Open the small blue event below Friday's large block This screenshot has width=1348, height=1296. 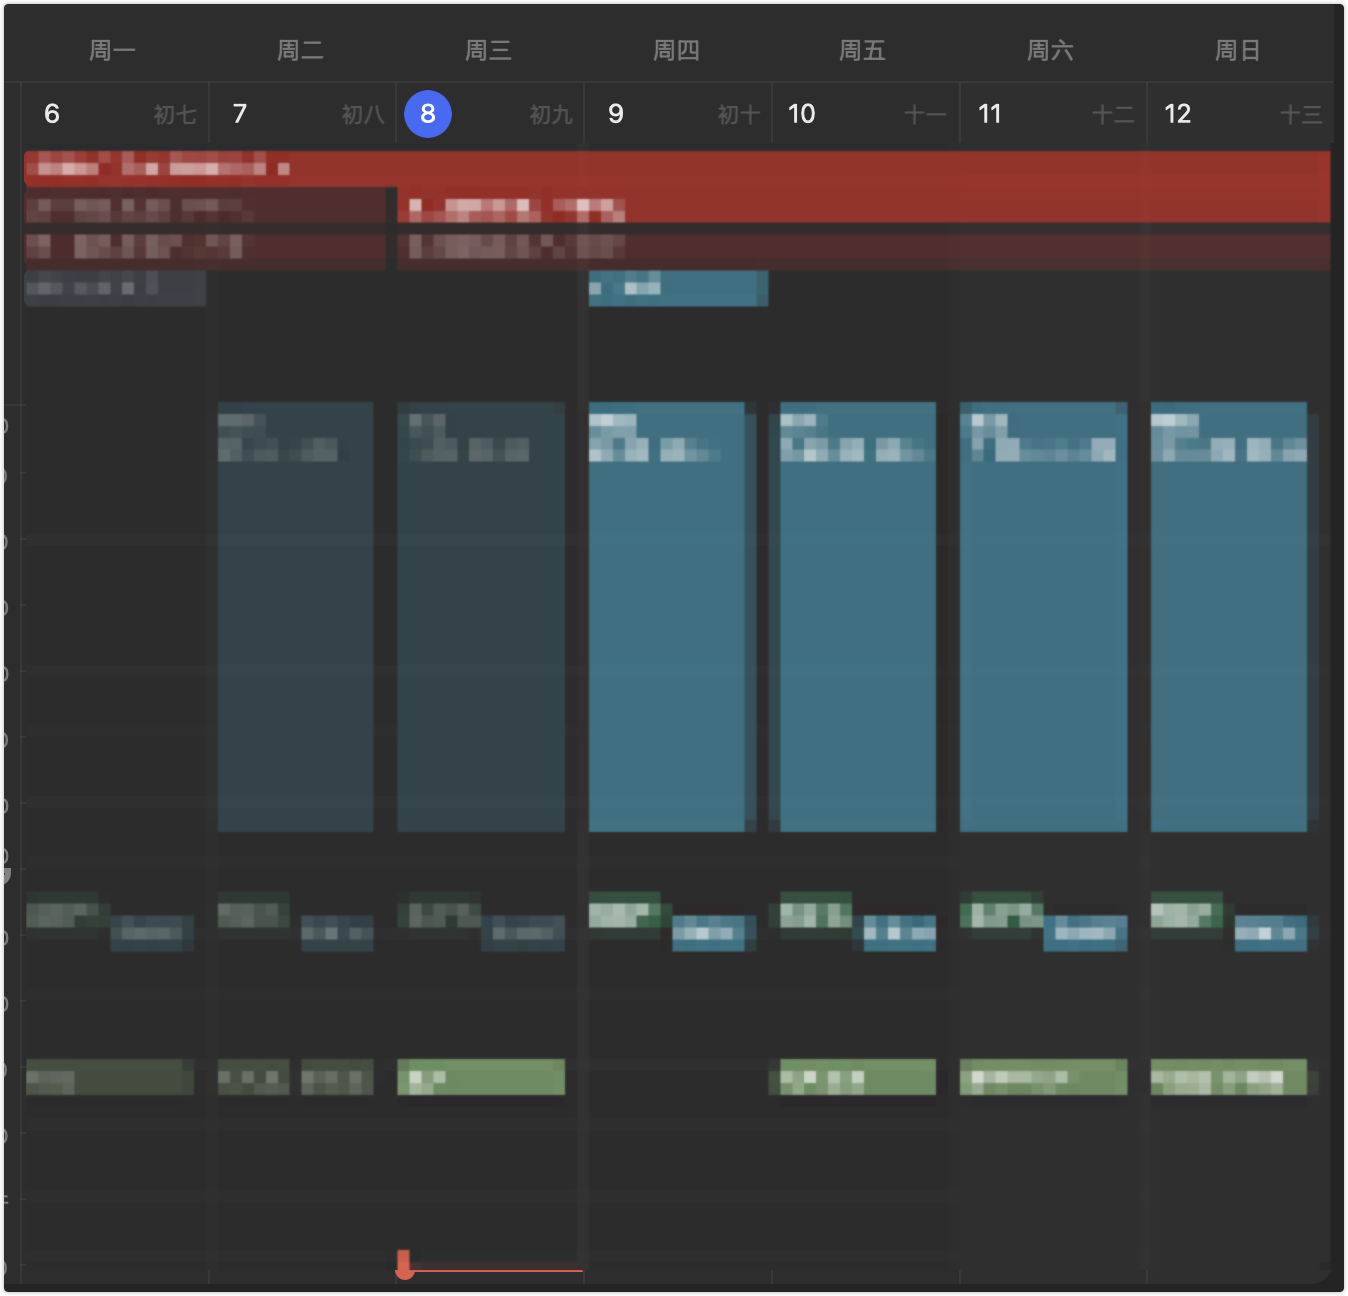click(x=899, y=933)
